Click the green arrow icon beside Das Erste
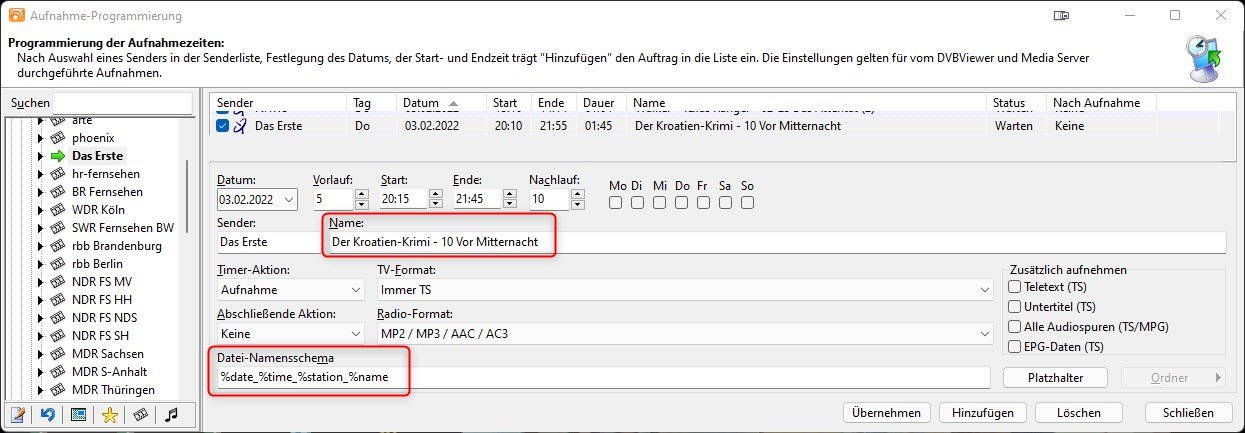 [58, 156]
